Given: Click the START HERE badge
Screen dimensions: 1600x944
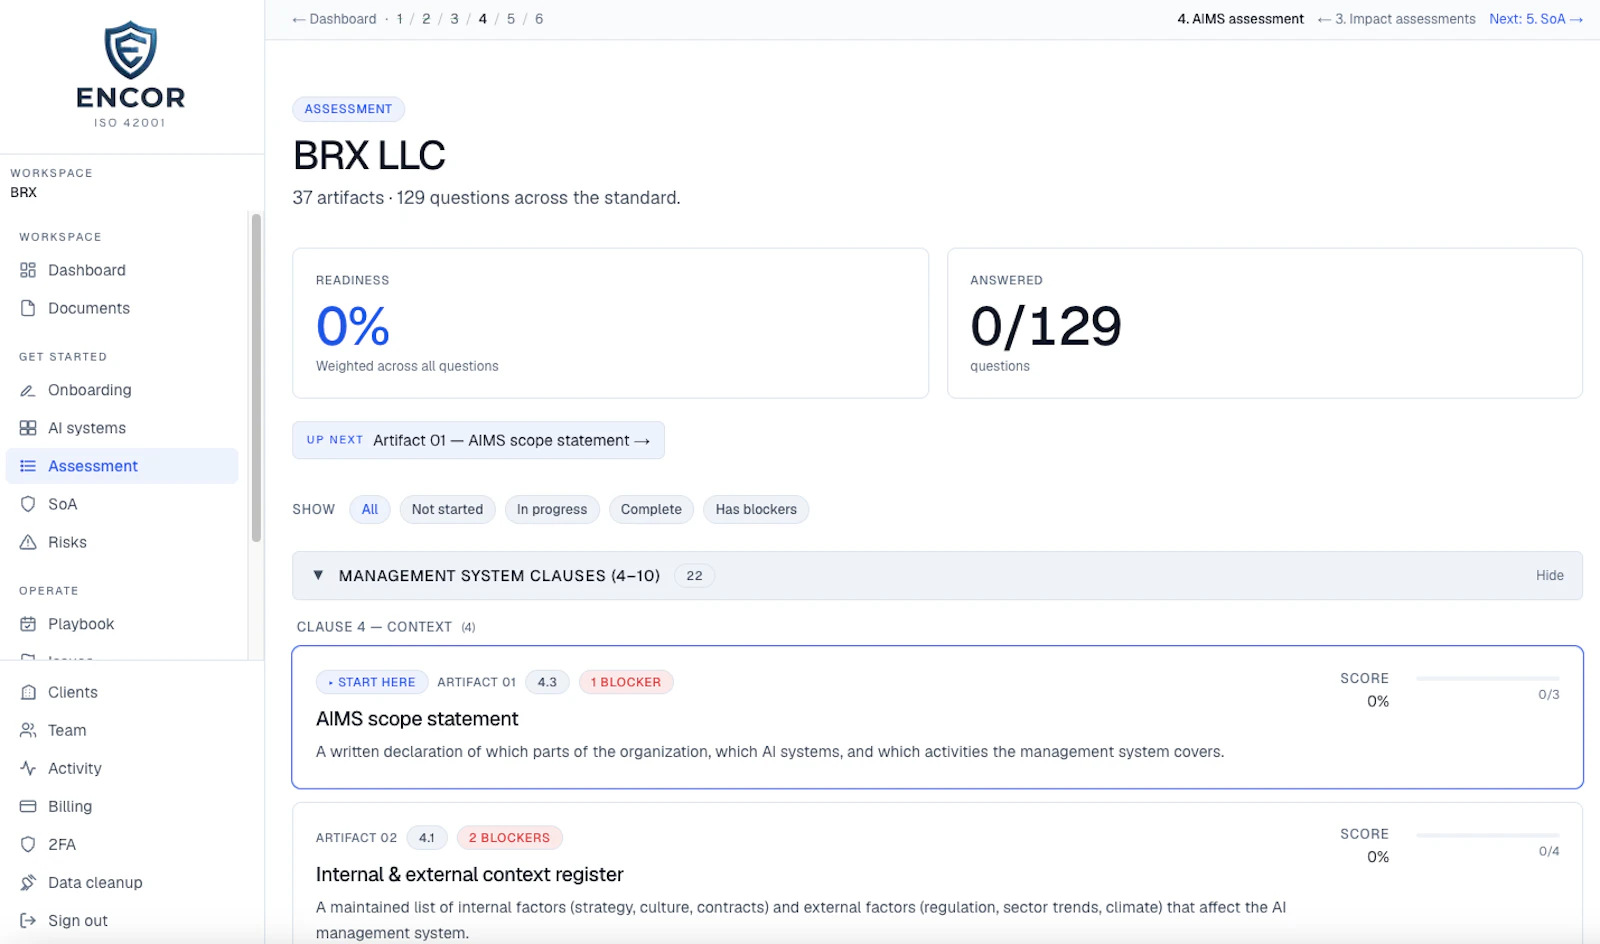Looking at the screenshot, I should pos(372,682).
